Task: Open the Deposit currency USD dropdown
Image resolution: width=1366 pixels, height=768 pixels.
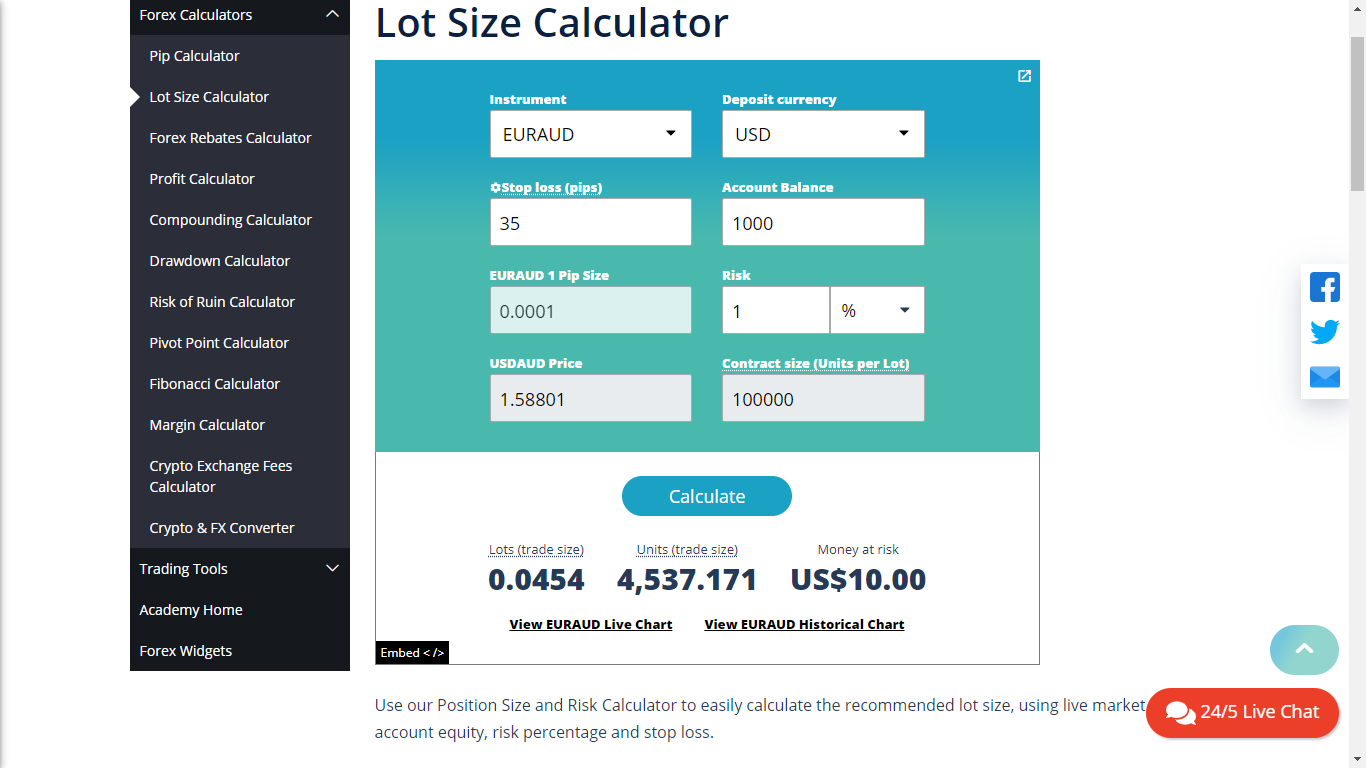Action: pyautogui.click(x=823, y=134)
